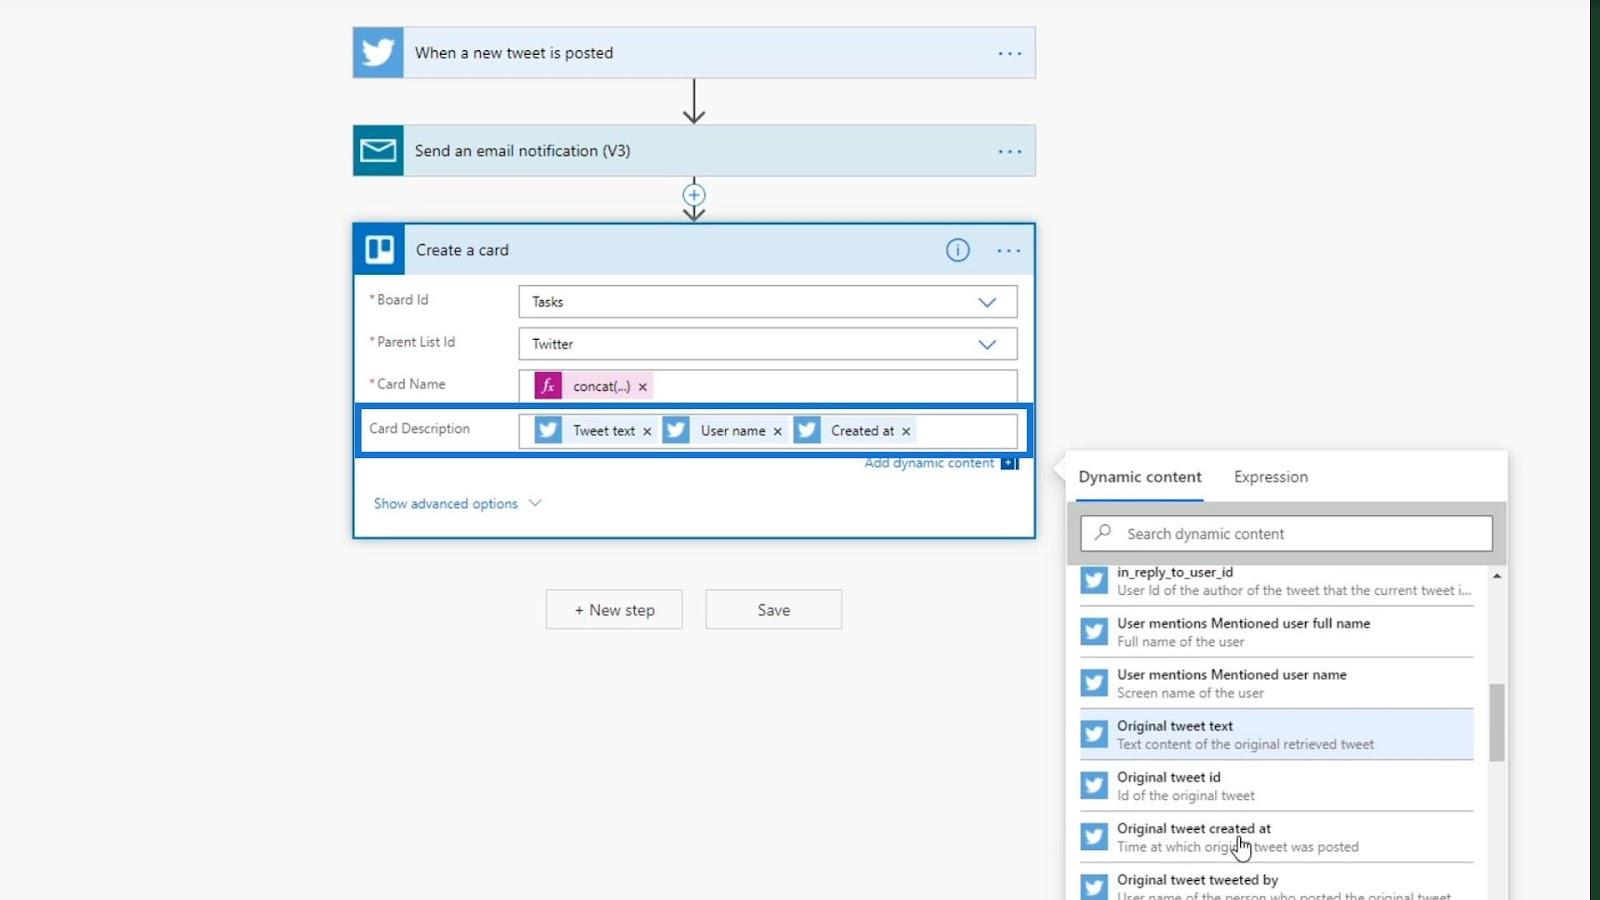Viewport: 1600px width, 900px height.
Task: Insert Original tweet created at
Action: click(x=1276, y=837)
